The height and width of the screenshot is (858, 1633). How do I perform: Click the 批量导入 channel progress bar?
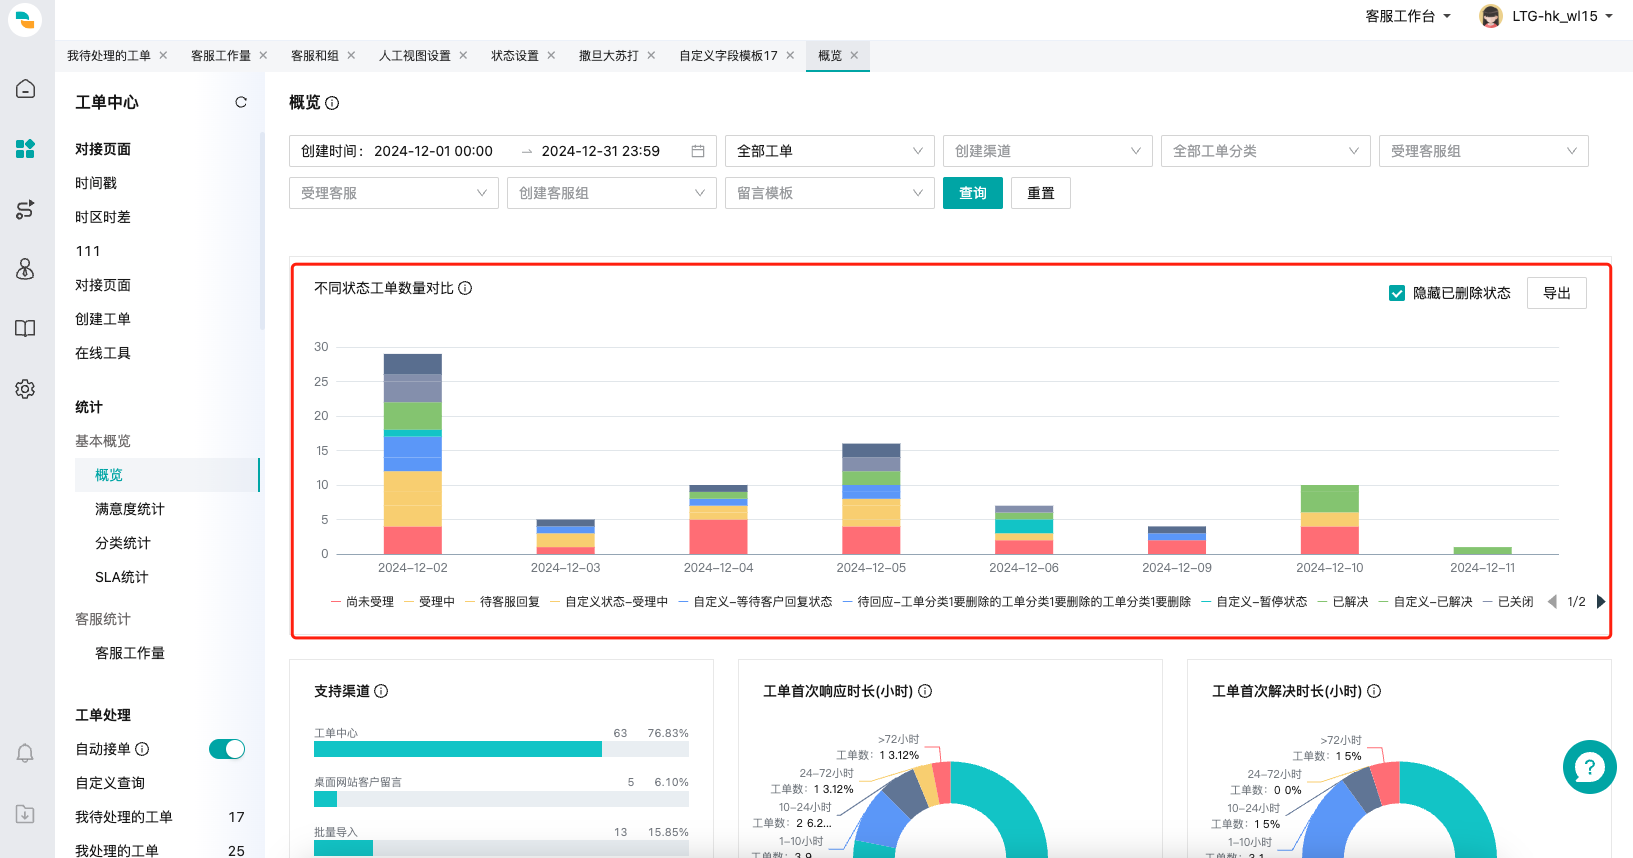coord(501,848)
